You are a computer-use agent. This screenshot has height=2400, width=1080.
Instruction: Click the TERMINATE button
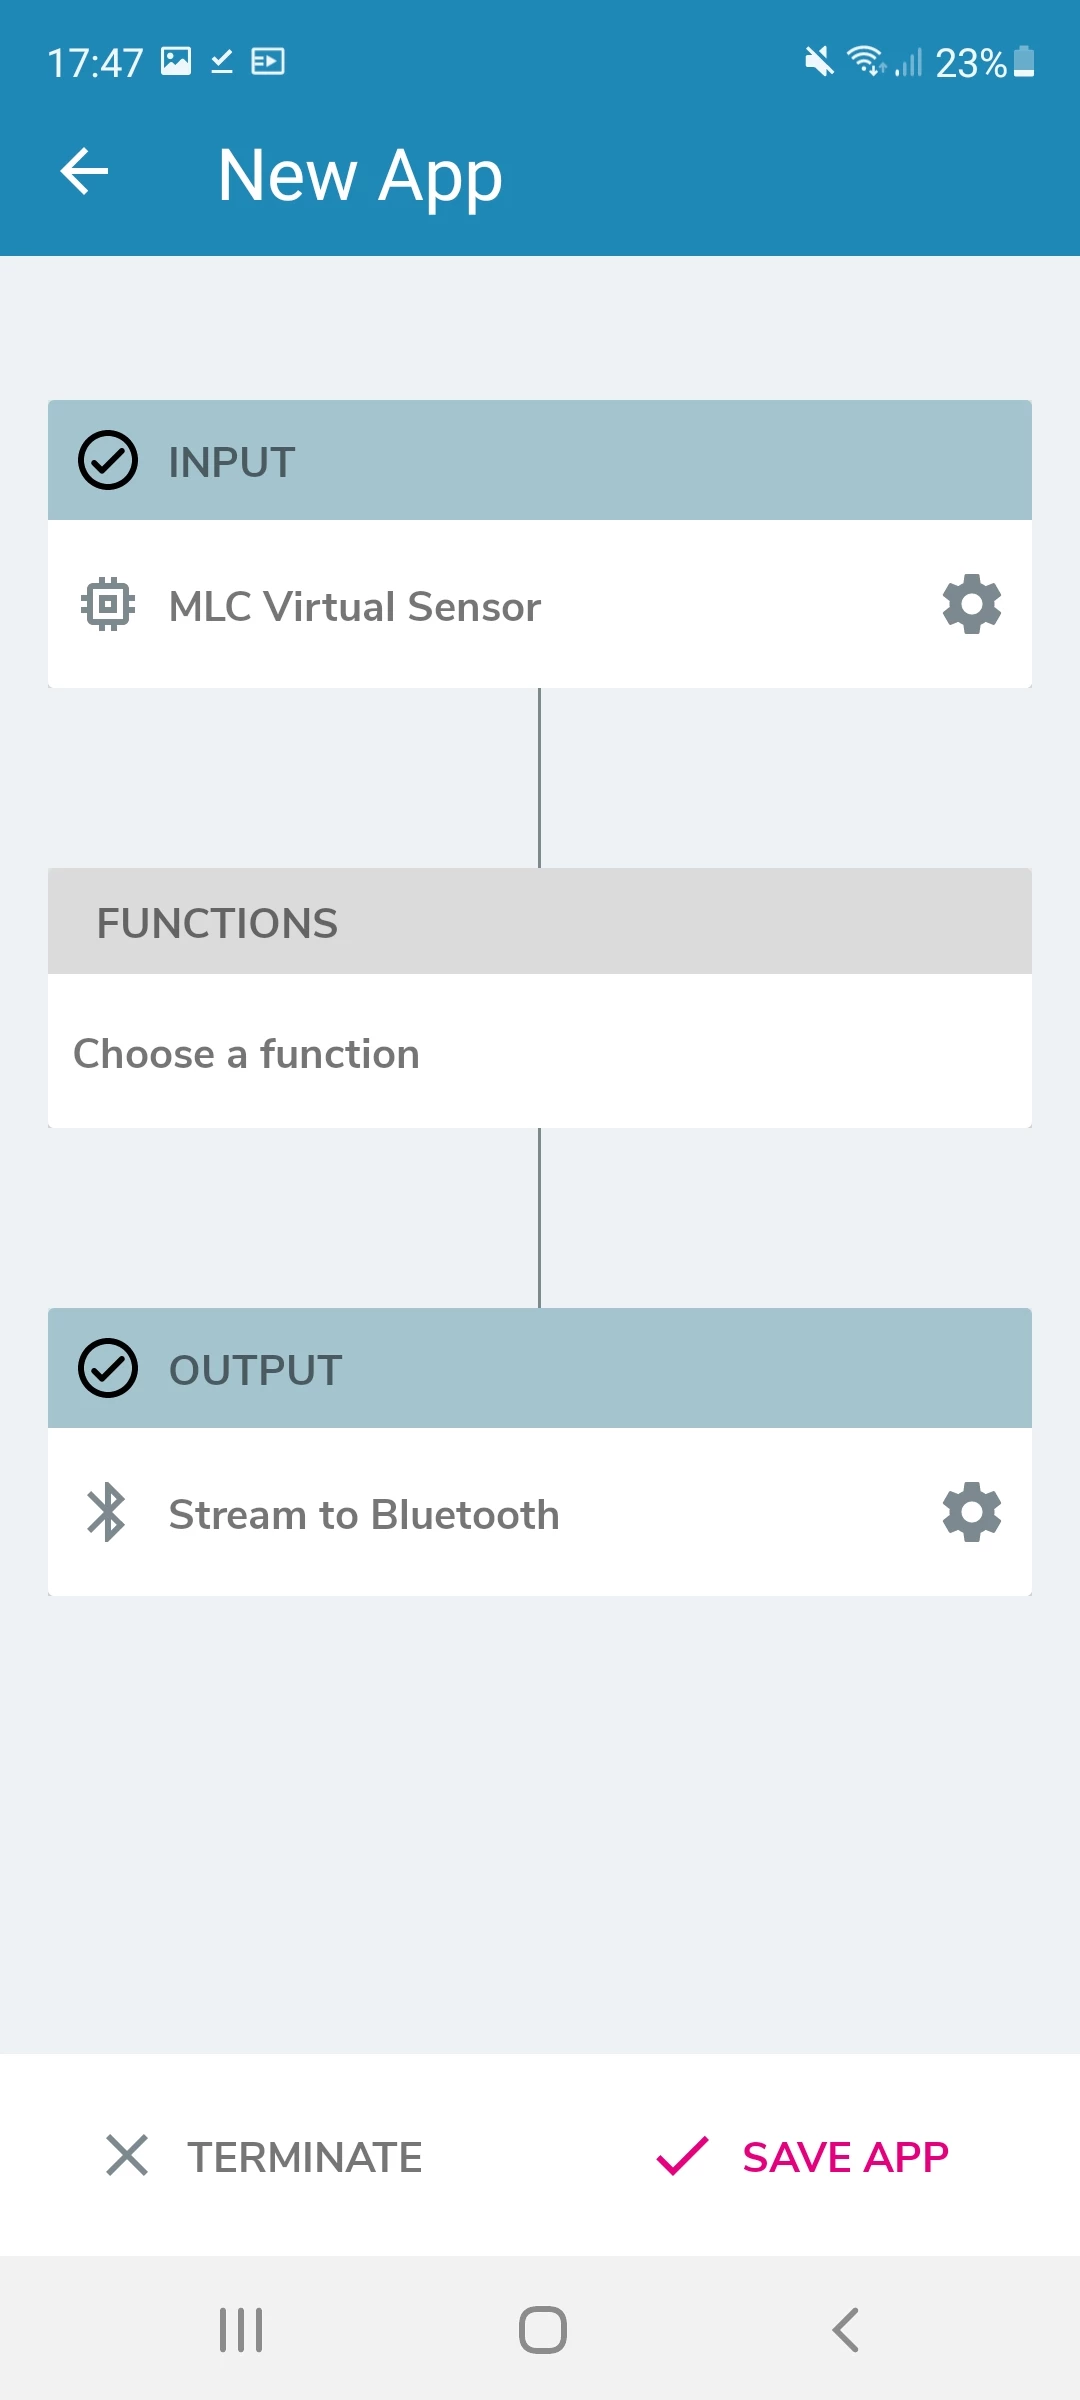pos(264,2156)
